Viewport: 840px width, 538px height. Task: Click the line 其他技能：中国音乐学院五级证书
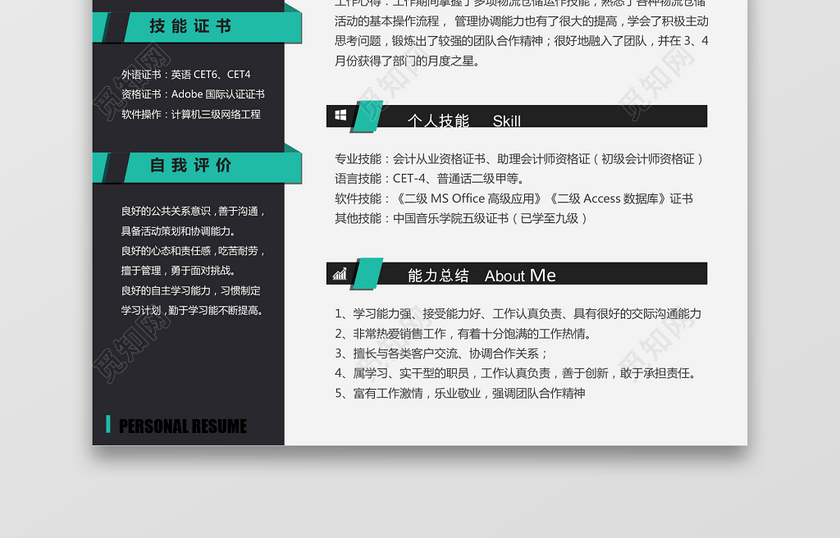(x=461, y=219)
